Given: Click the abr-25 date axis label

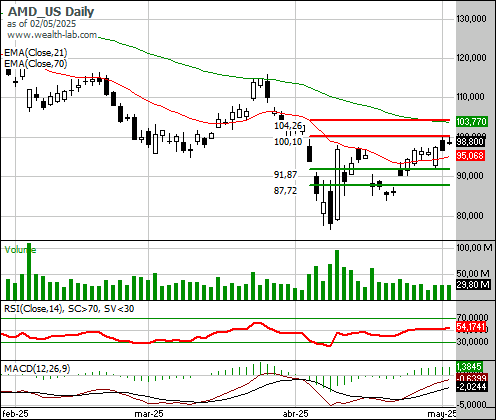Looking at the screenshot, I should [296, 414].
